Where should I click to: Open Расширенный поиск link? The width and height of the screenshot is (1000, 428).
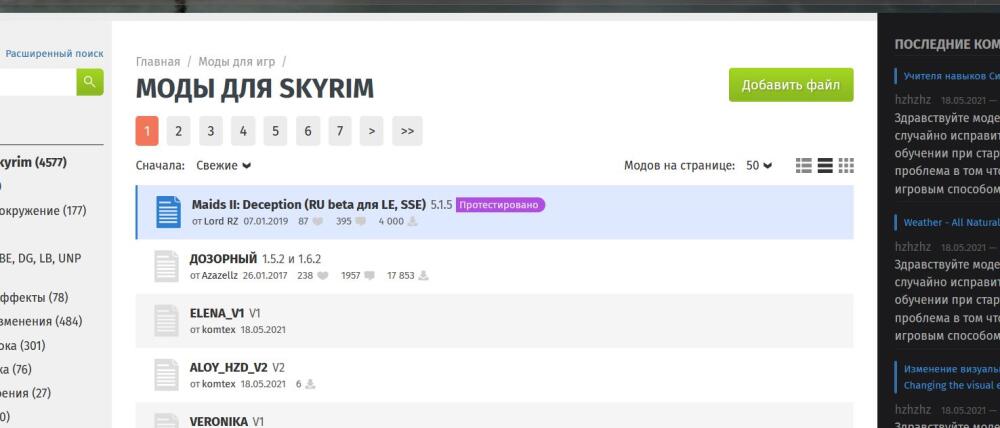[x=54, y=54]
